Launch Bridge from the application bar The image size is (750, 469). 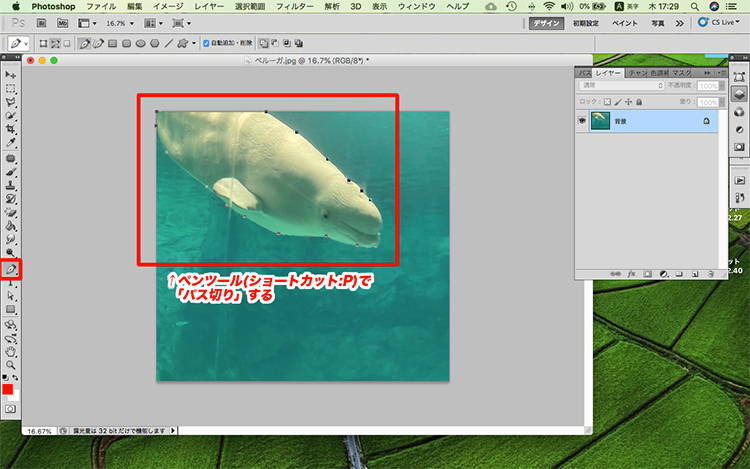(x=41, y=22)
